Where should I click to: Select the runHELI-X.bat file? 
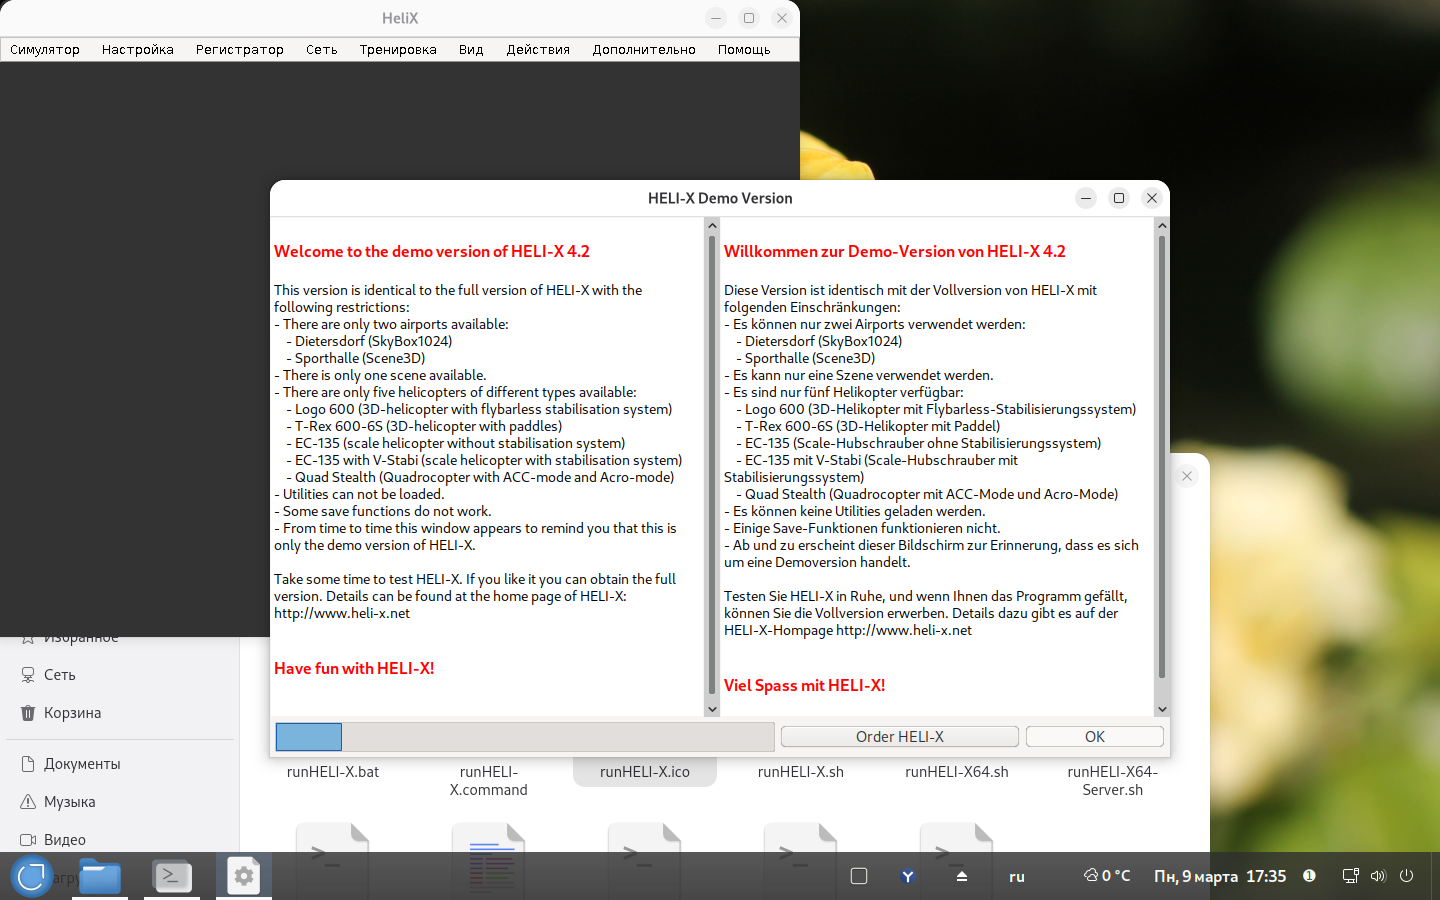point(333,772)
